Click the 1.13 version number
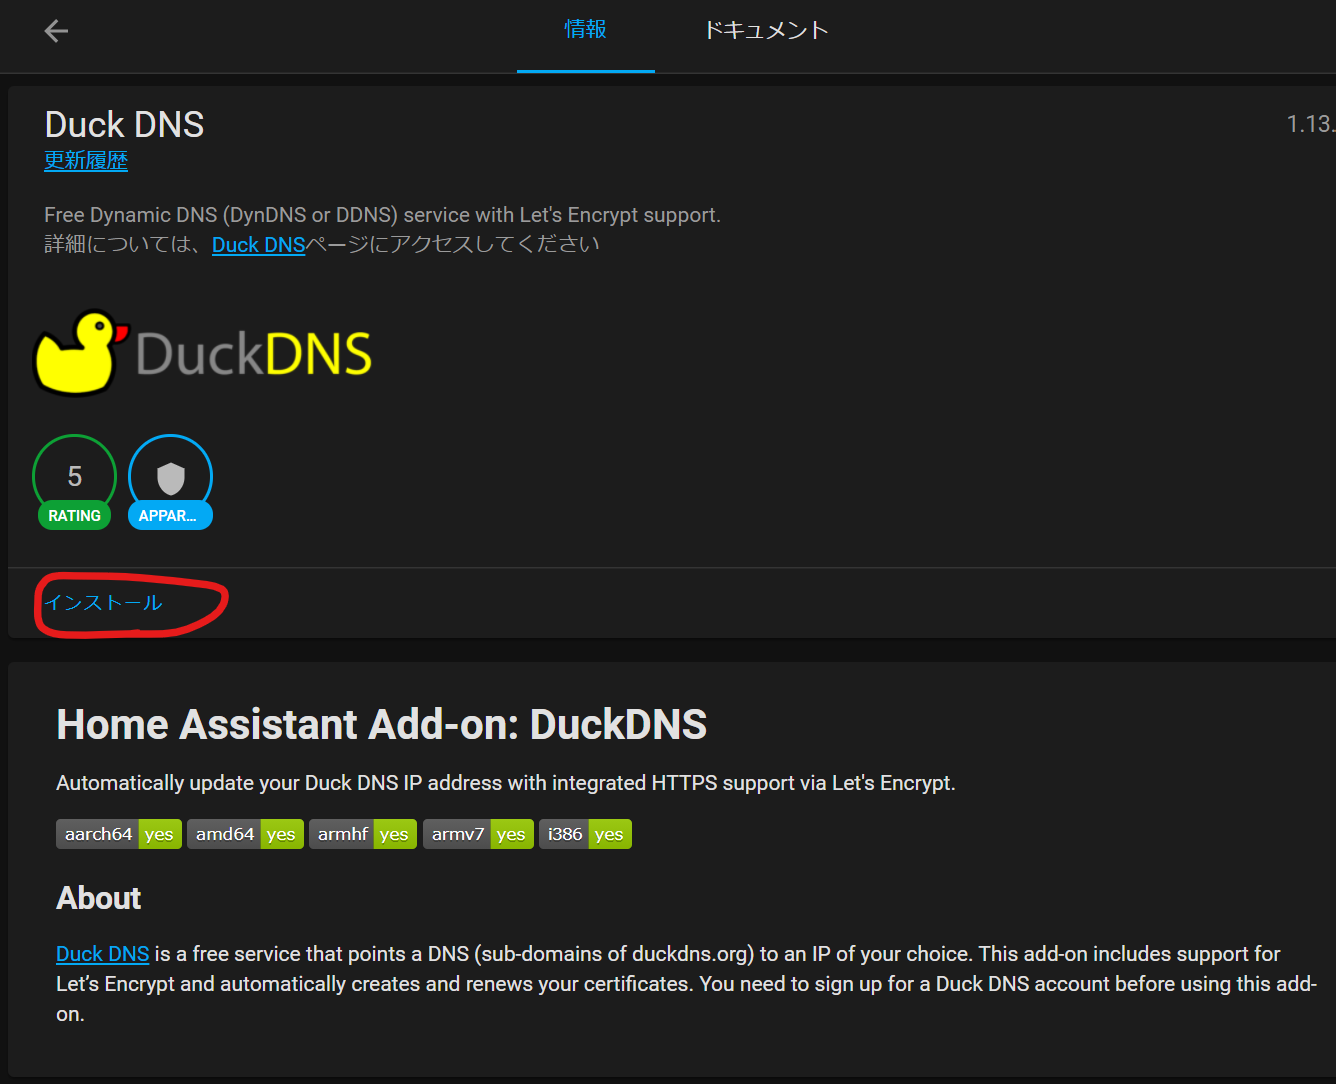 point(1310,124)
